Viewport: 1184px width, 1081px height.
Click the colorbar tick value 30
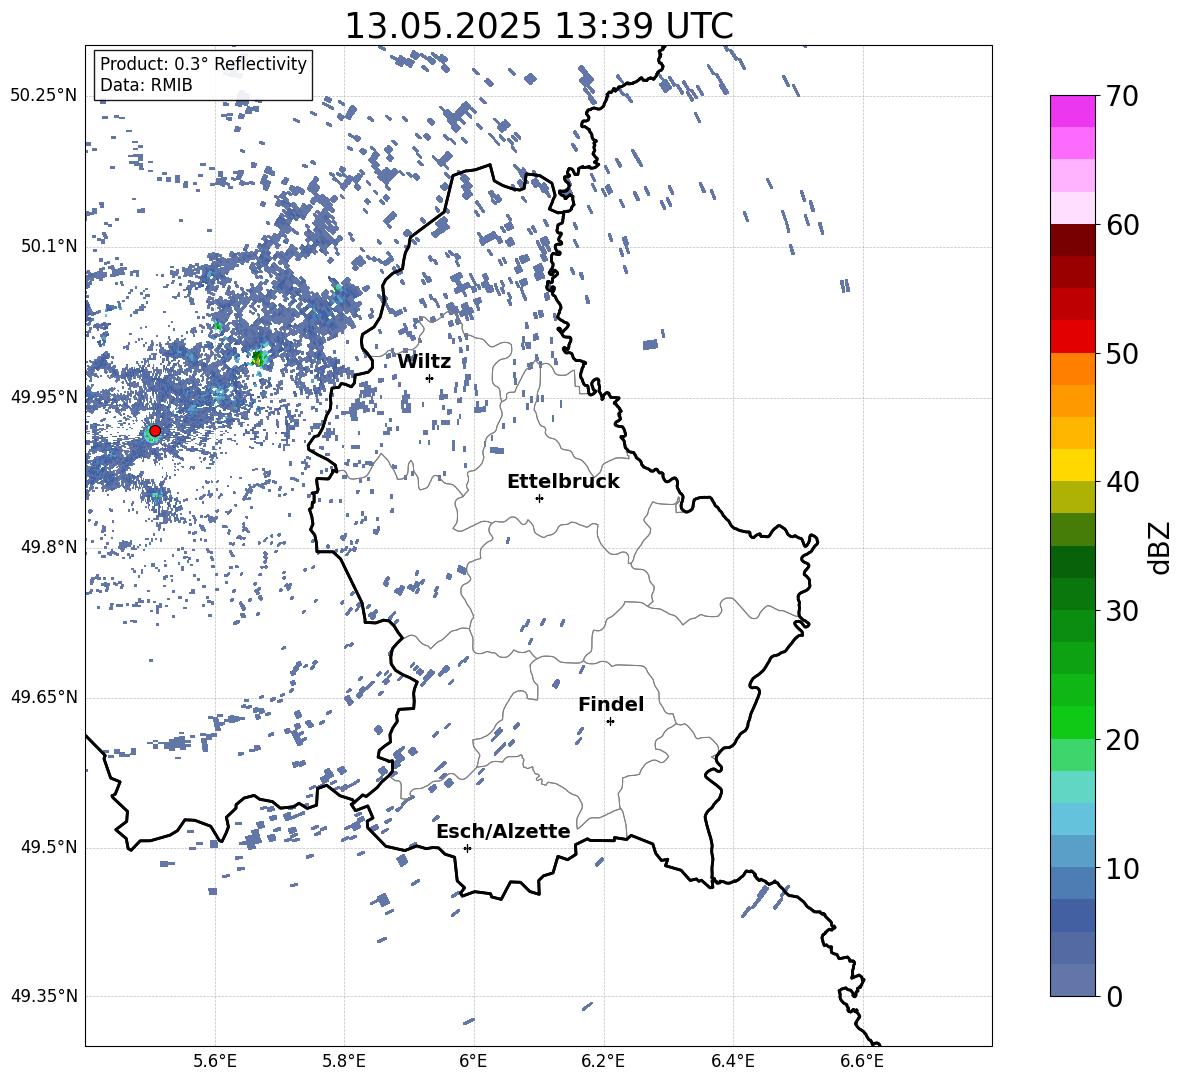pyautogui.click(x=1122, y=611)
